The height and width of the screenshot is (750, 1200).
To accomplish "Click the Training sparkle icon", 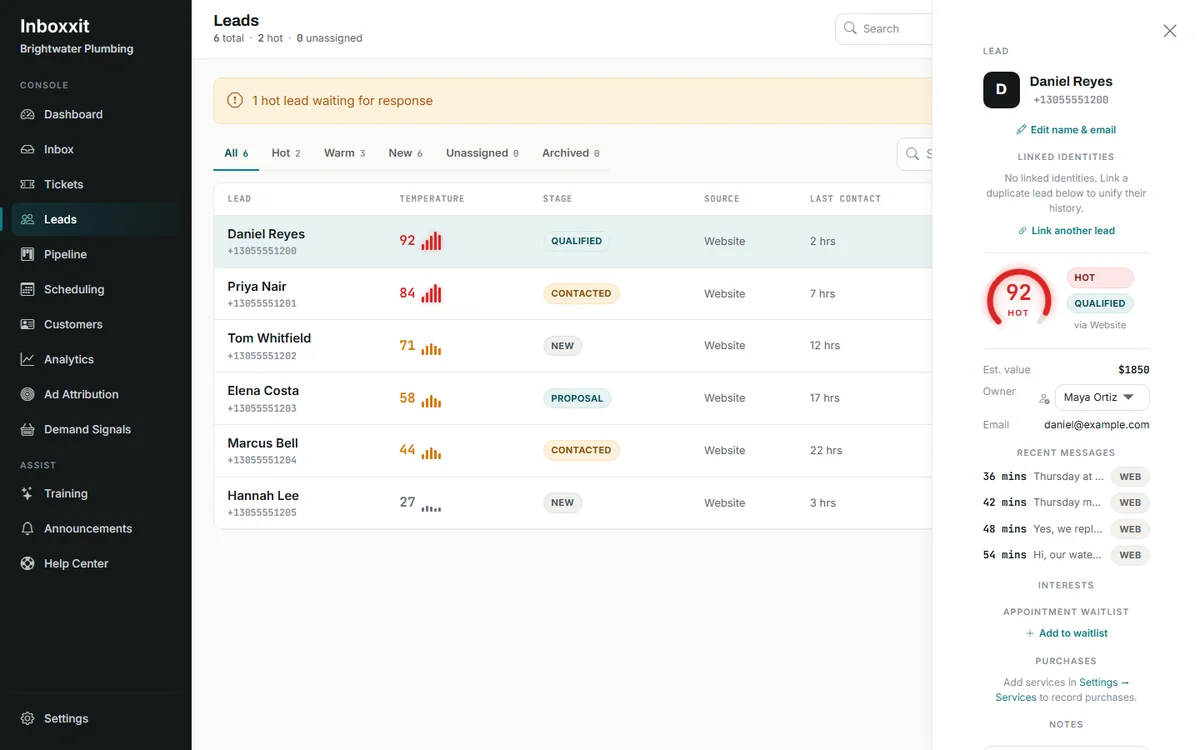I will tap(28, 493).
